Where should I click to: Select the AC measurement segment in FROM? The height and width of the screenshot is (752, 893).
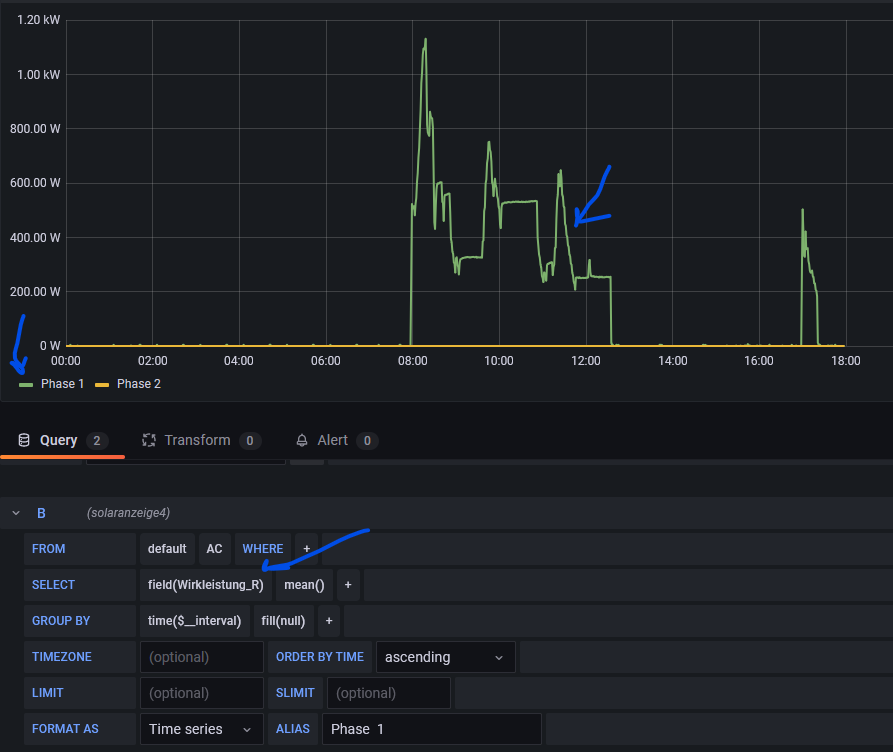click(214, 549)
